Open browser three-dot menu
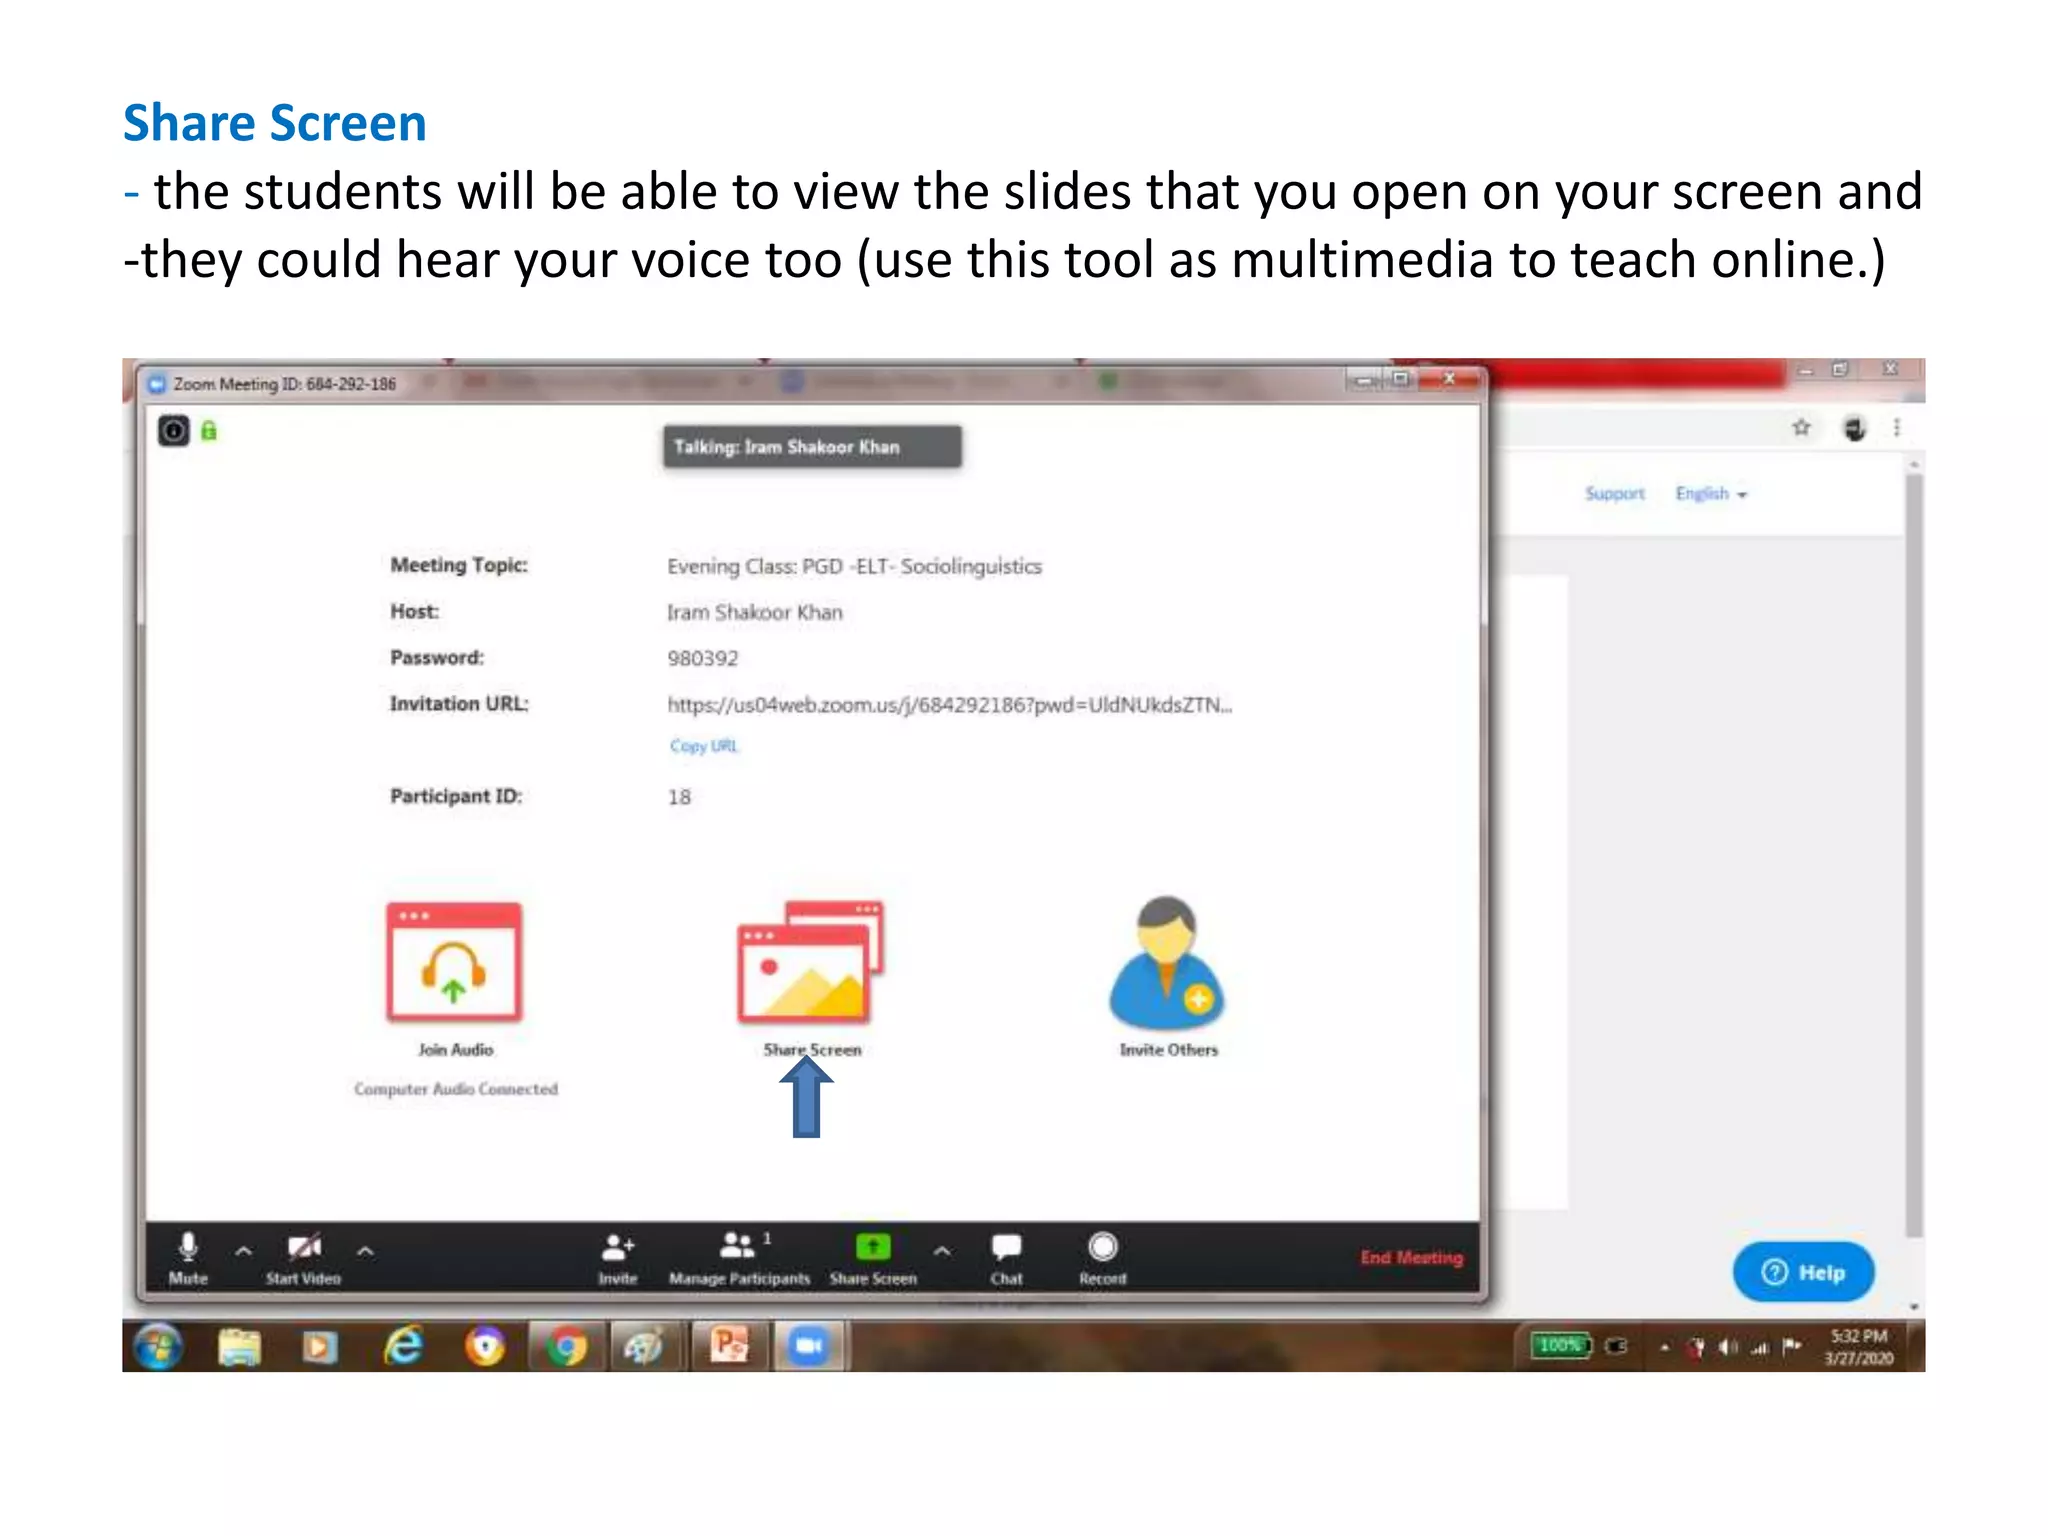This screenshot has height=1536, width=2048. 1897,428
